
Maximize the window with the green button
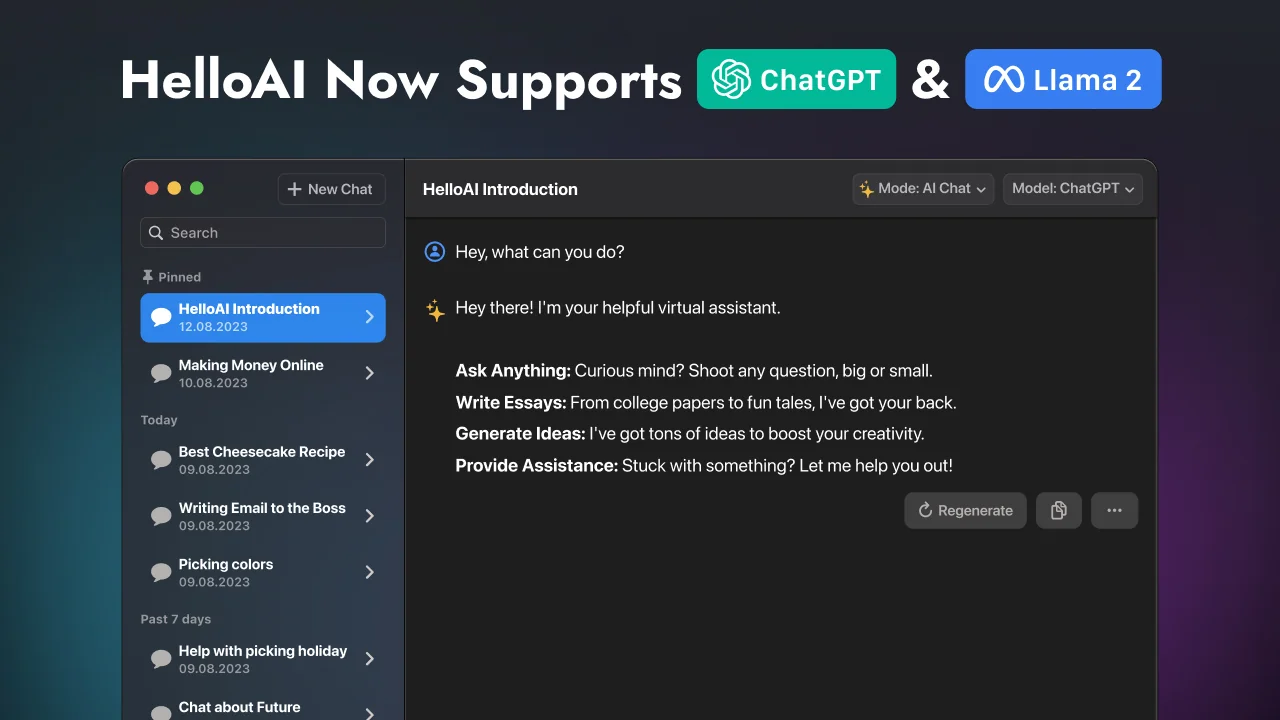tap(197, 188)
